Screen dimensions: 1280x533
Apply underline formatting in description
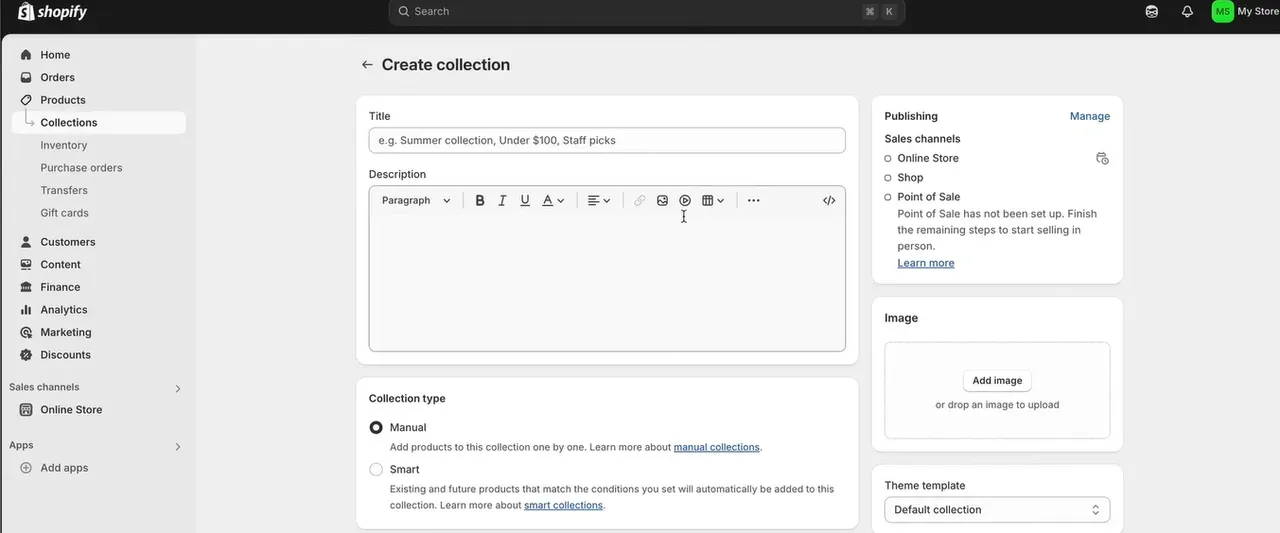[525, 201]
